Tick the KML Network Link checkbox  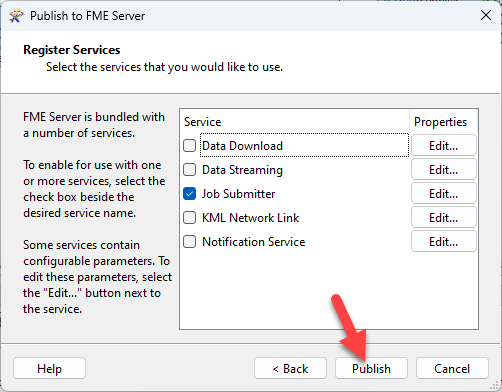189,217
